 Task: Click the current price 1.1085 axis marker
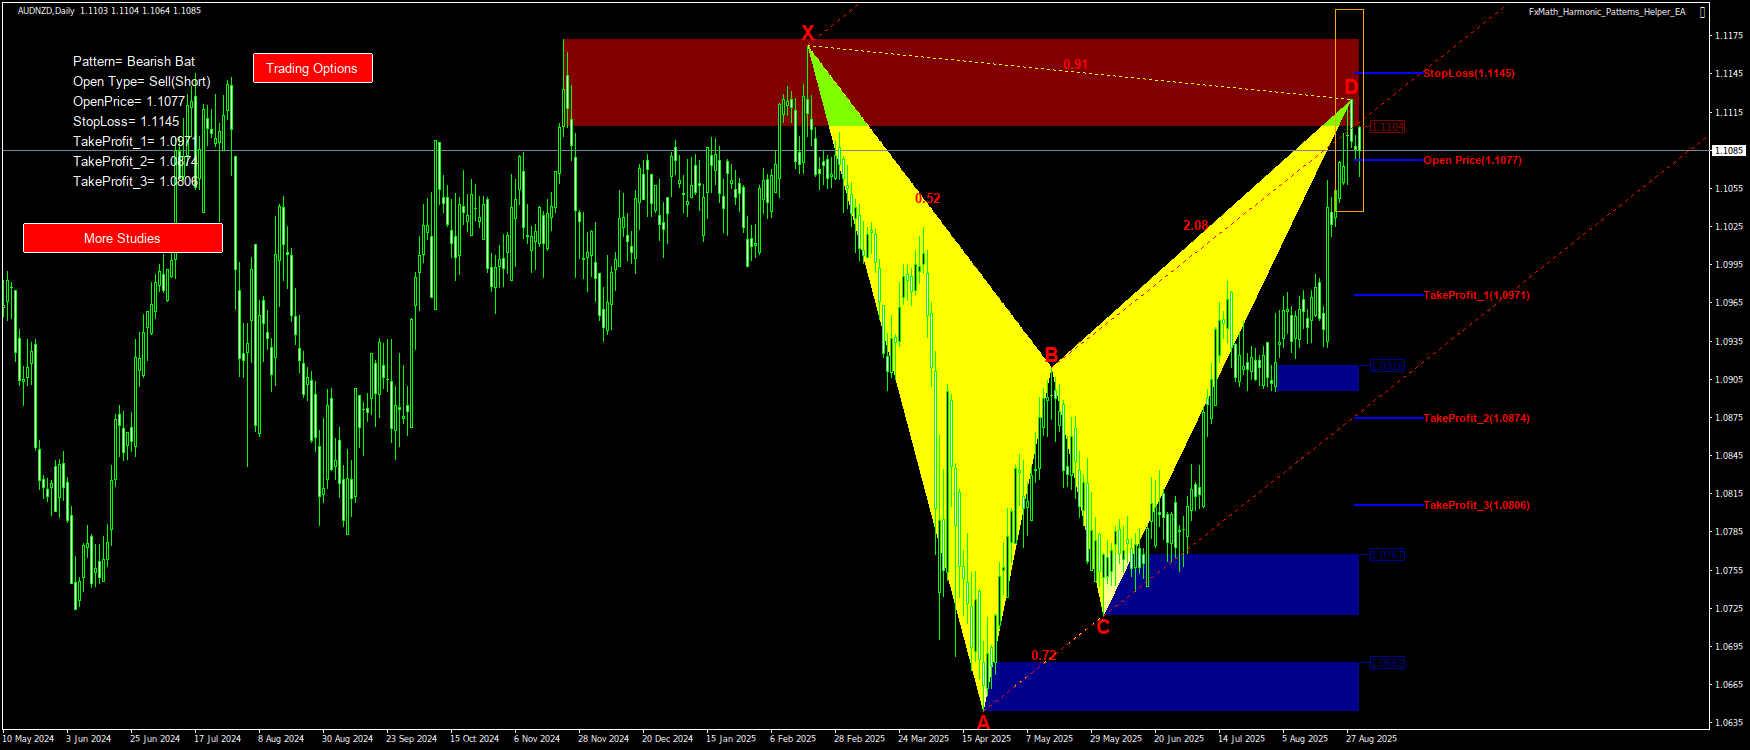1729,151
